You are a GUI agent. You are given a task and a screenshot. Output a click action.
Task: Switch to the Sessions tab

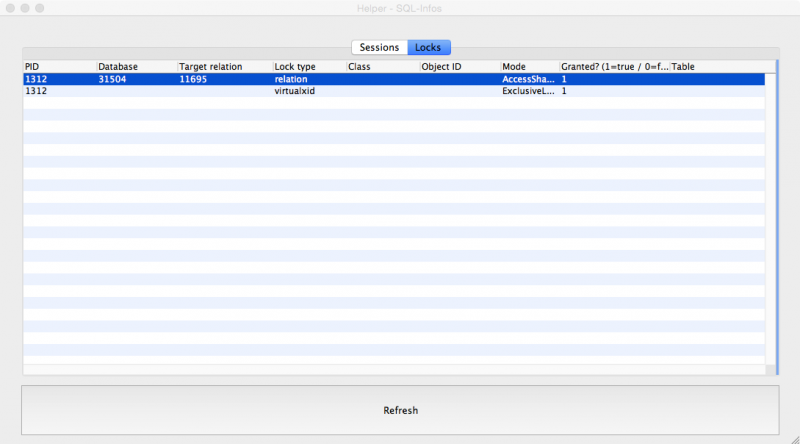pyautogui.click(x=379, y=47)
